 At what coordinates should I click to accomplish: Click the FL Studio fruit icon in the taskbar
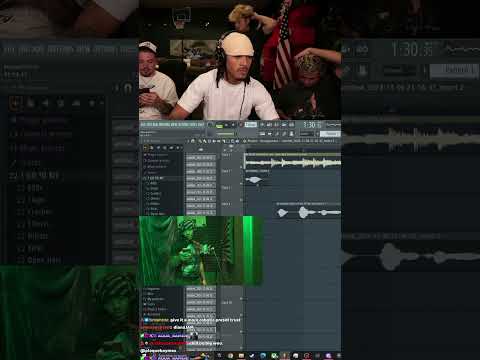point(284,356)
